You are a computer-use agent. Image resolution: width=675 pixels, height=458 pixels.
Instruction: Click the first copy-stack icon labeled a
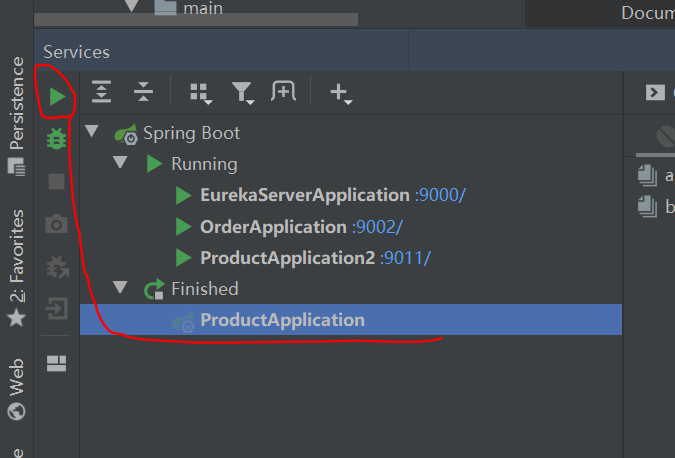(647, 176)
